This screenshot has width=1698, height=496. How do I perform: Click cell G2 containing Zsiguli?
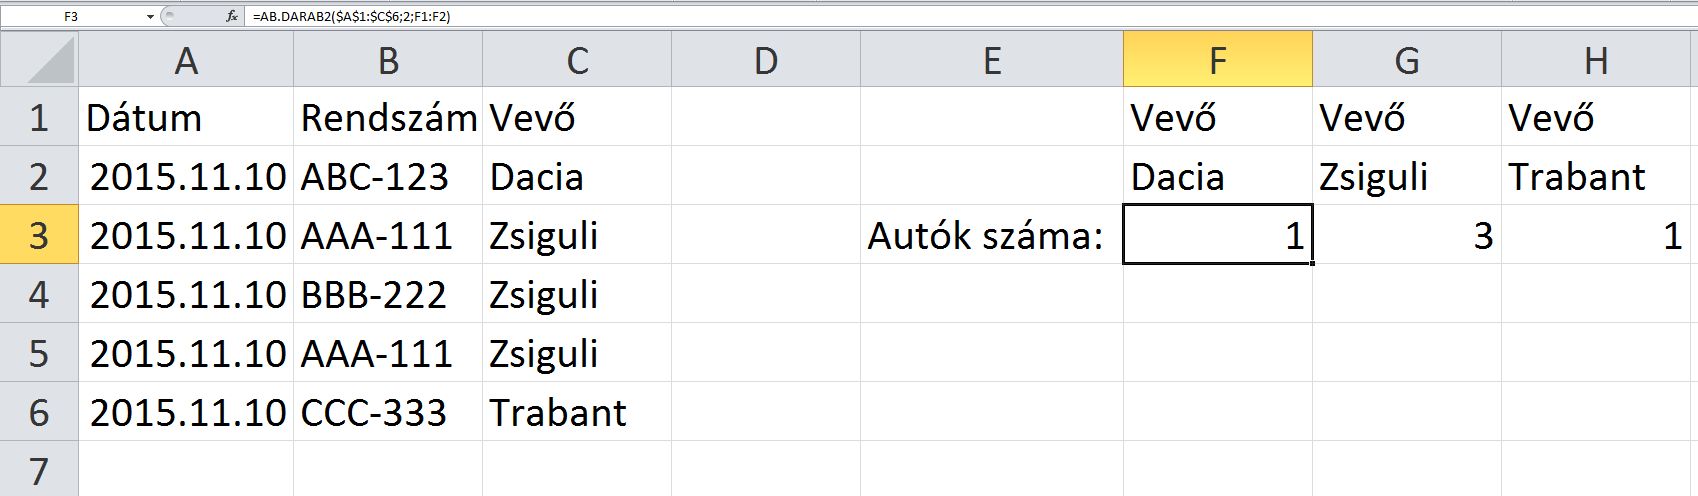(x=1406, y=177)
